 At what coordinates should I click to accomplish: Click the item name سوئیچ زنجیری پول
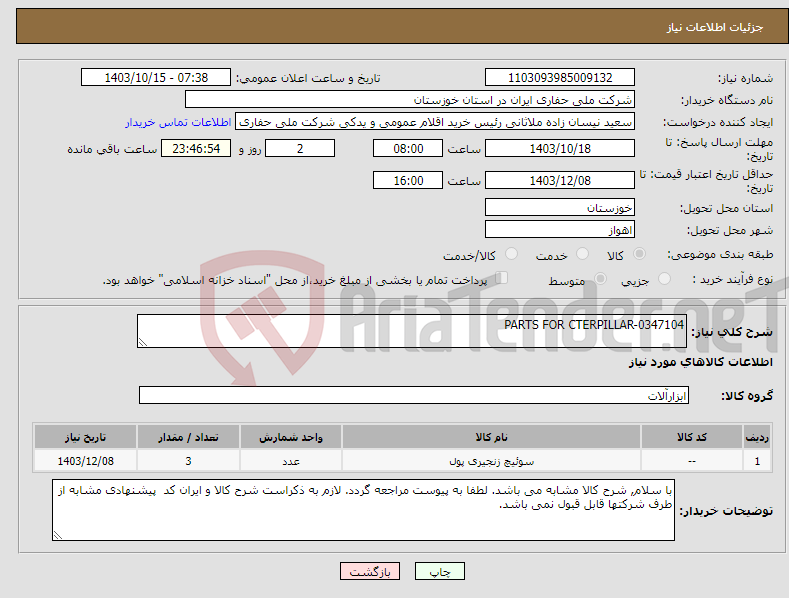click(x=491, y=461)
